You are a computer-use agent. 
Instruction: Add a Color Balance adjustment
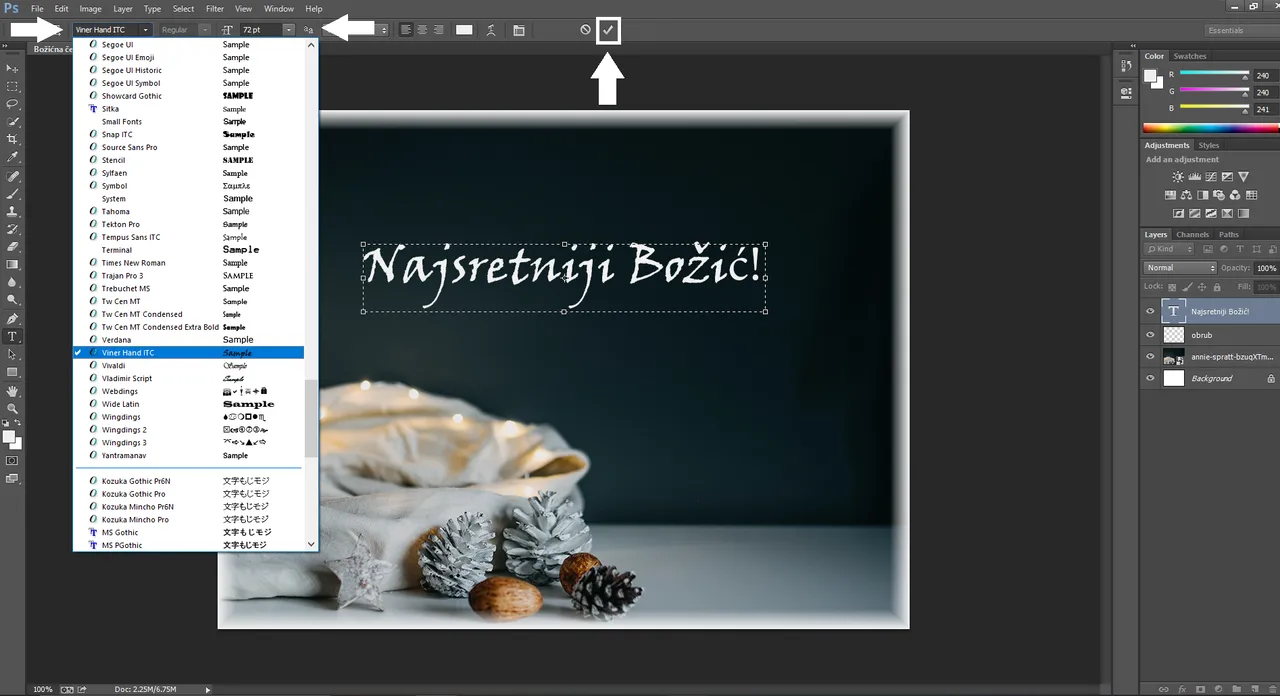(x=1186, y=195)
